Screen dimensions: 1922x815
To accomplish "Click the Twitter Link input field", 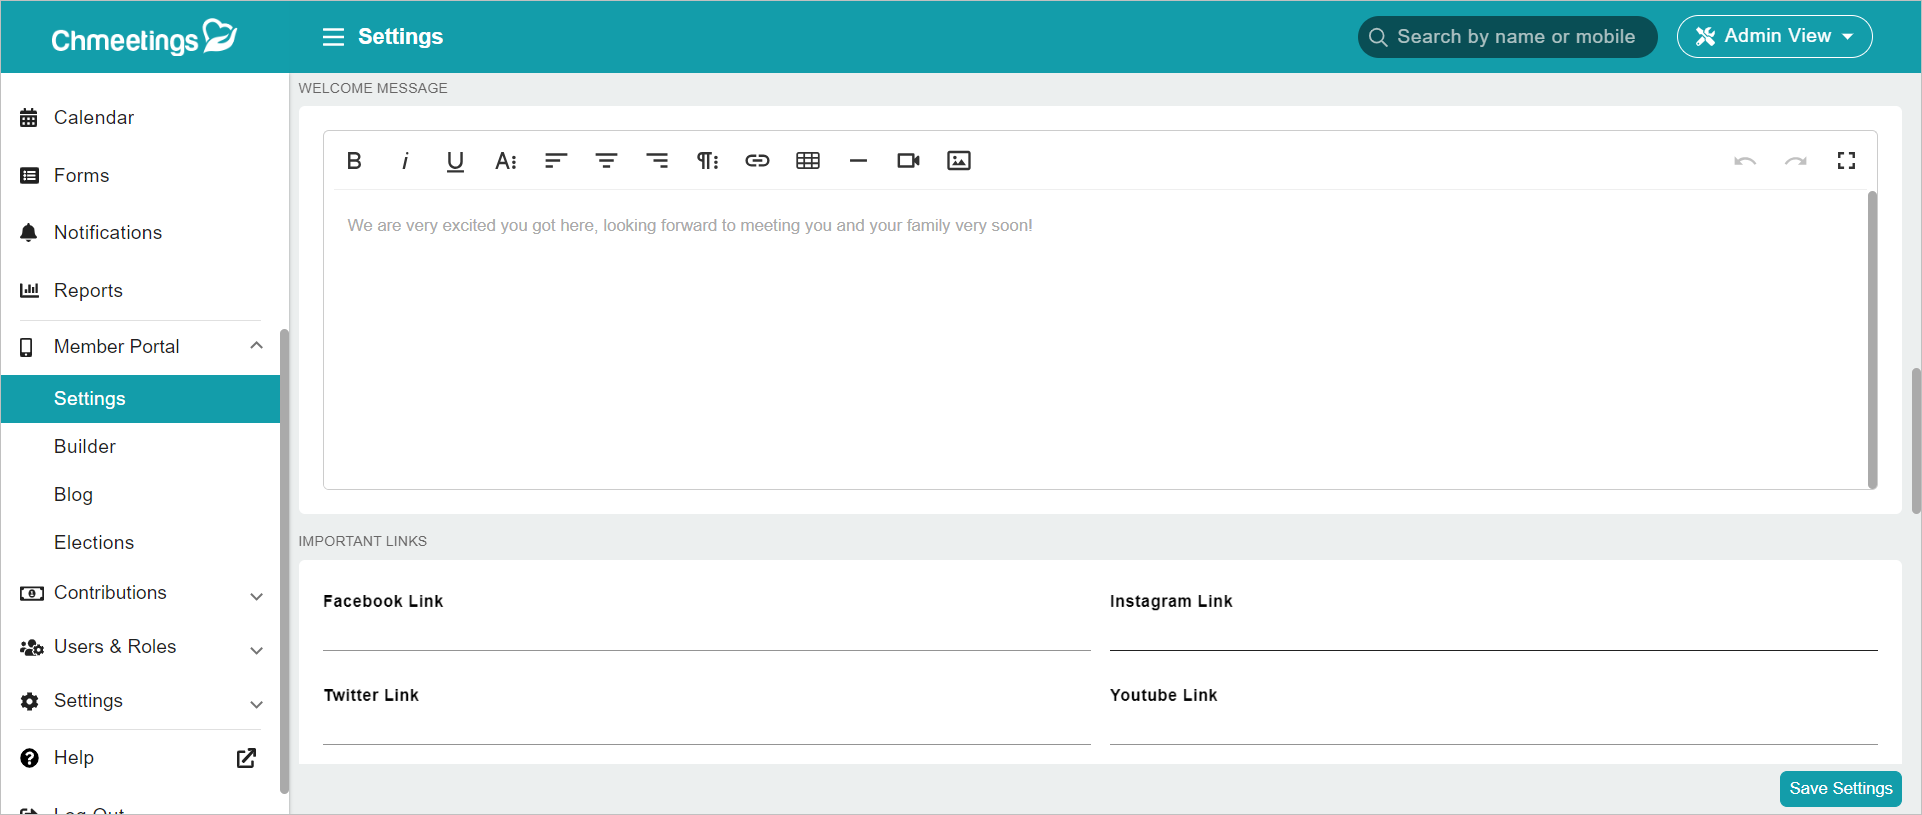I will click(706, 729).
